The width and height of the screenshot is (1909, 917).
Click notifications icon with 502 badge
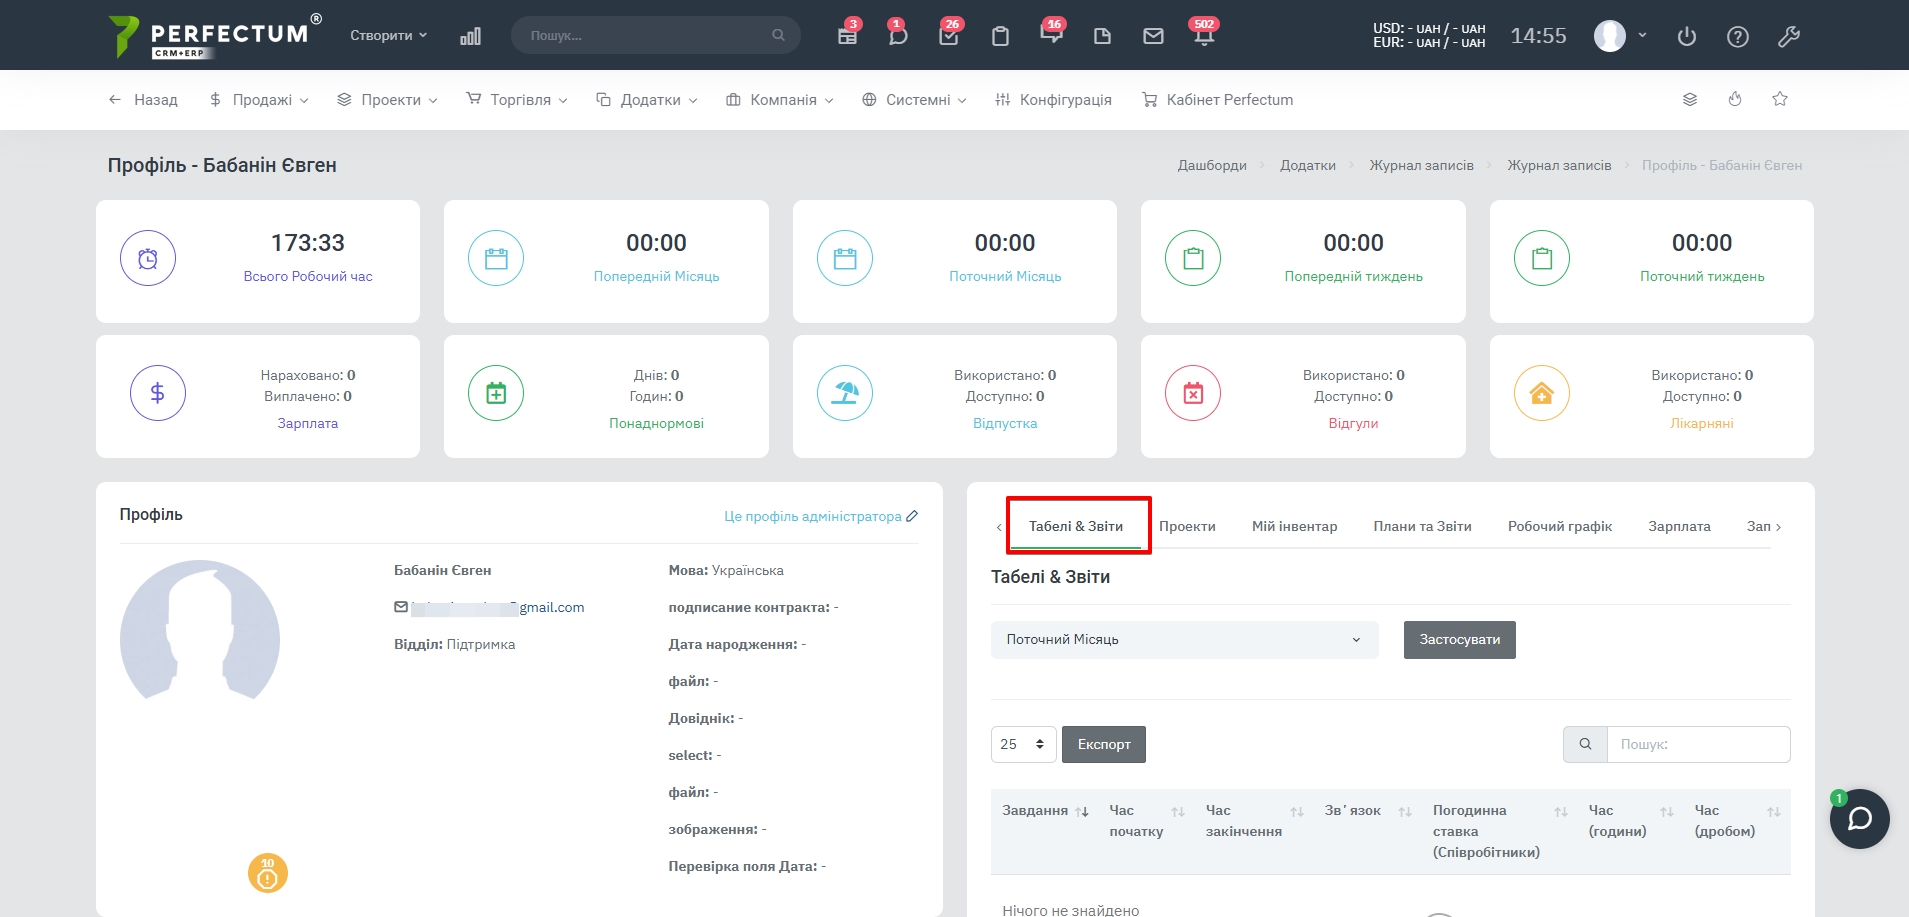click(x=1204, y=36)
